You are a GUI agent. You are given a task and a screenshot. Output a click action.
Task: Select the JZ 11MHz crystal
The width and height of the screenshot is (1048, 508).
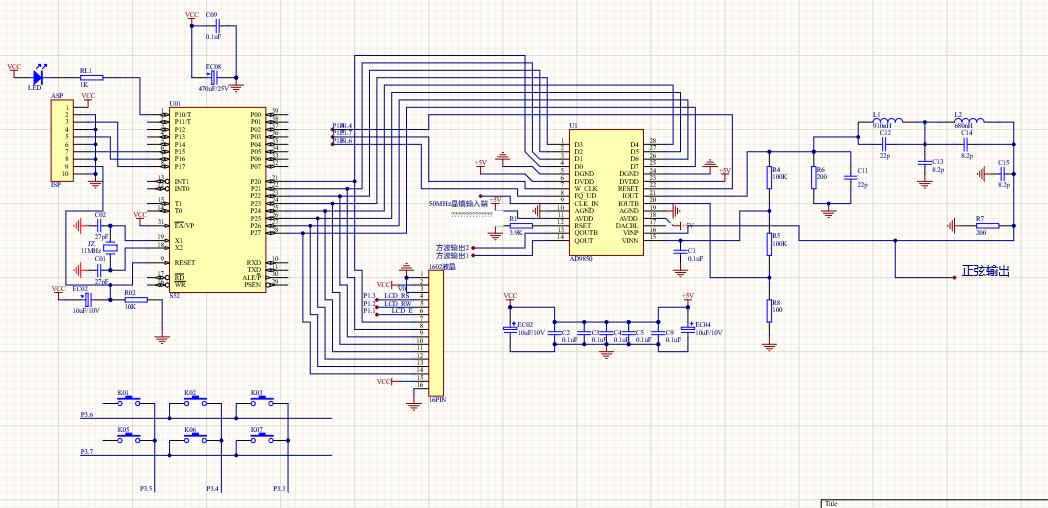click(x=111, y=248)
